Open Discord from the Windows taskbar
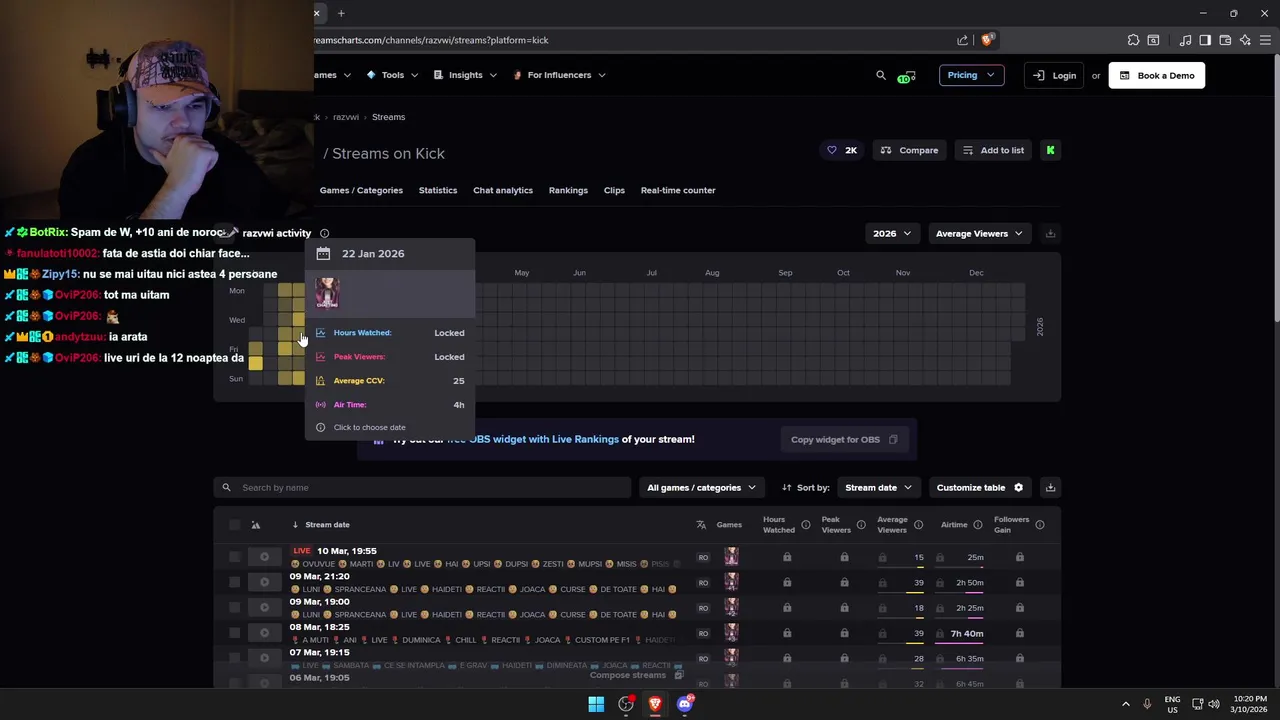The width and height of the screenshot is (1280, 720). click(x=685, y=704)
